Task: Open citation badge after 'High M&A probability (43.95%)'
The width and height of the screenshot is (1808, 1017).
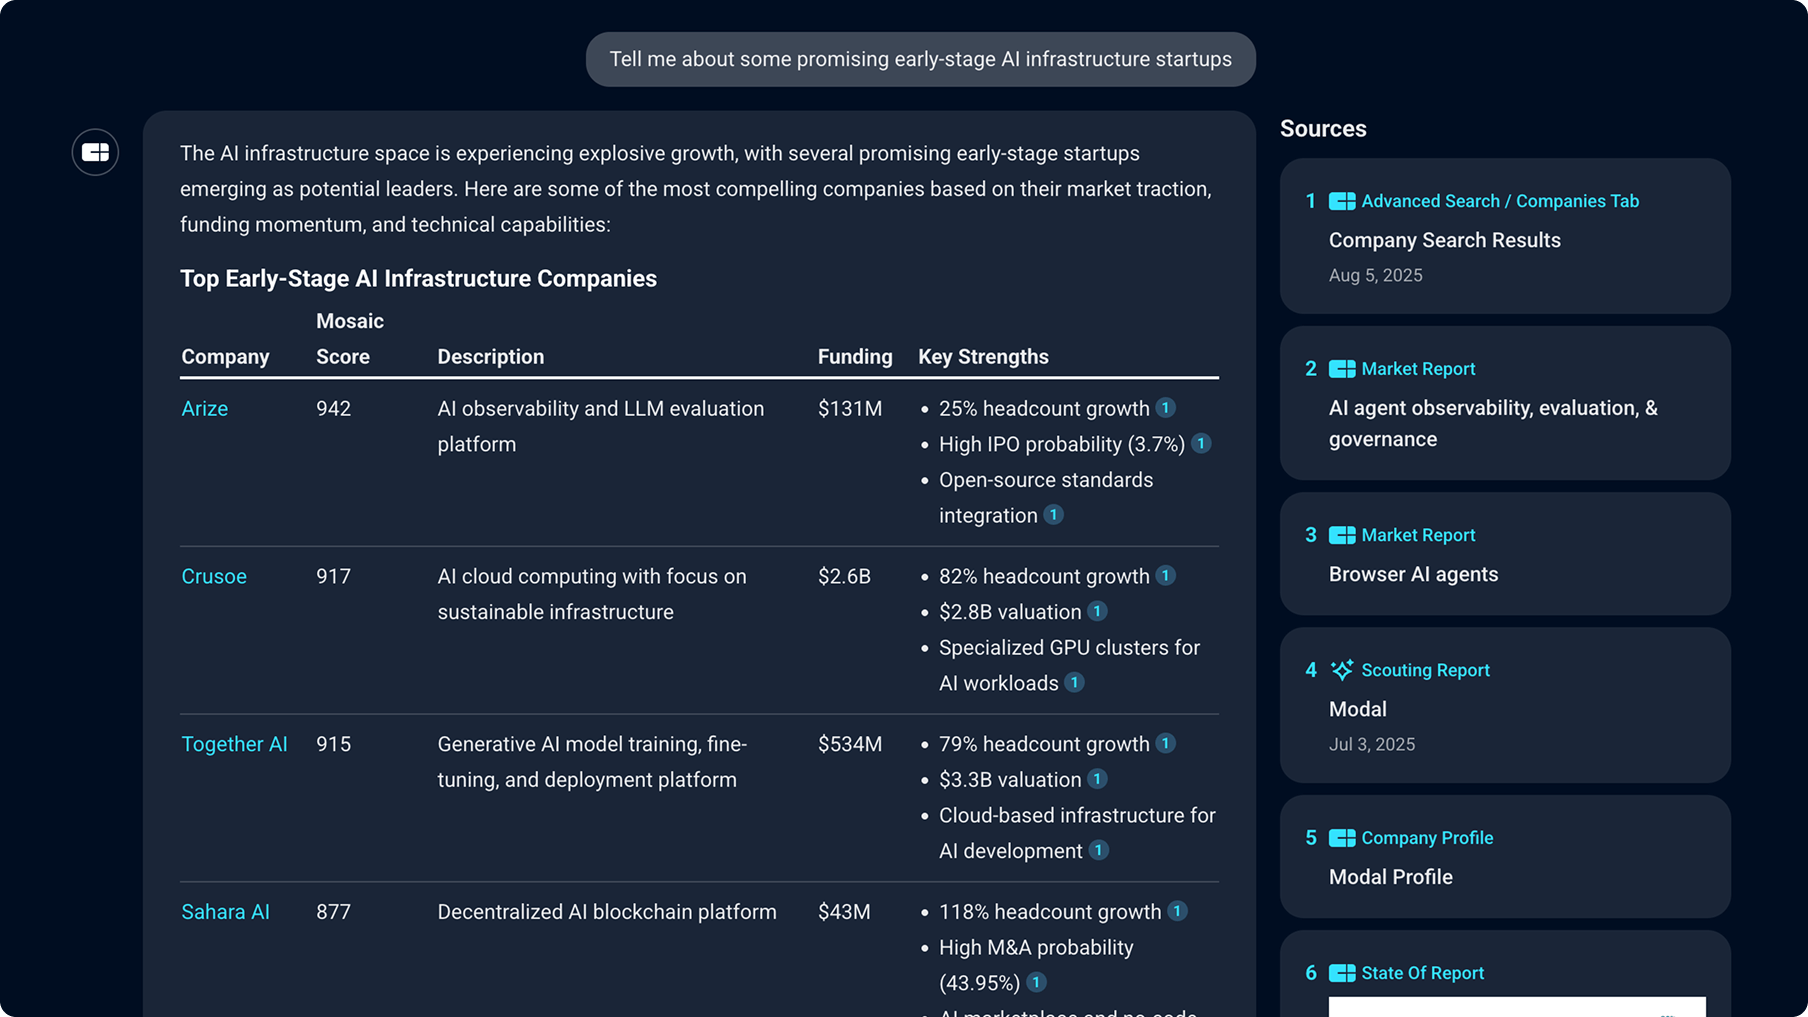Action: pos(1038,982)
